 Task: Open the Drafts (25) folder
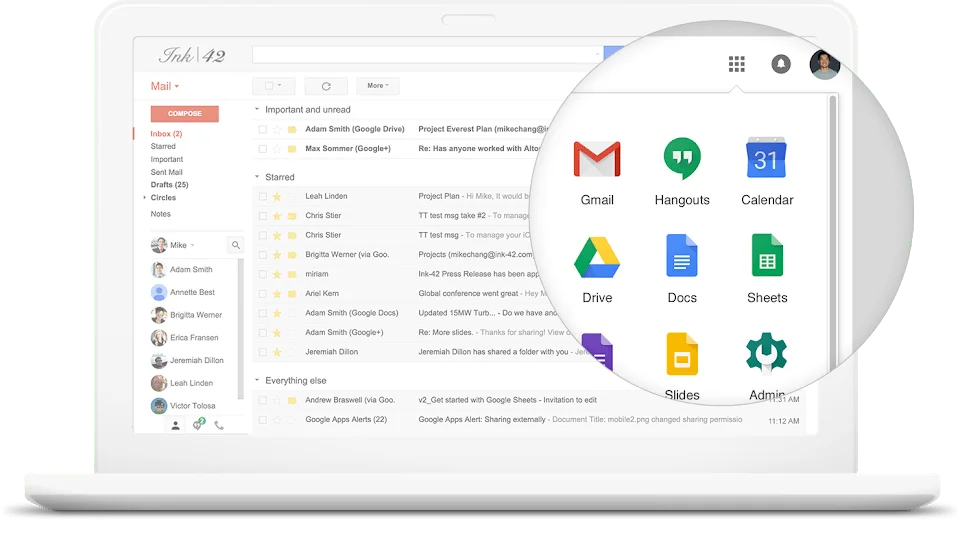pos(169,185)
